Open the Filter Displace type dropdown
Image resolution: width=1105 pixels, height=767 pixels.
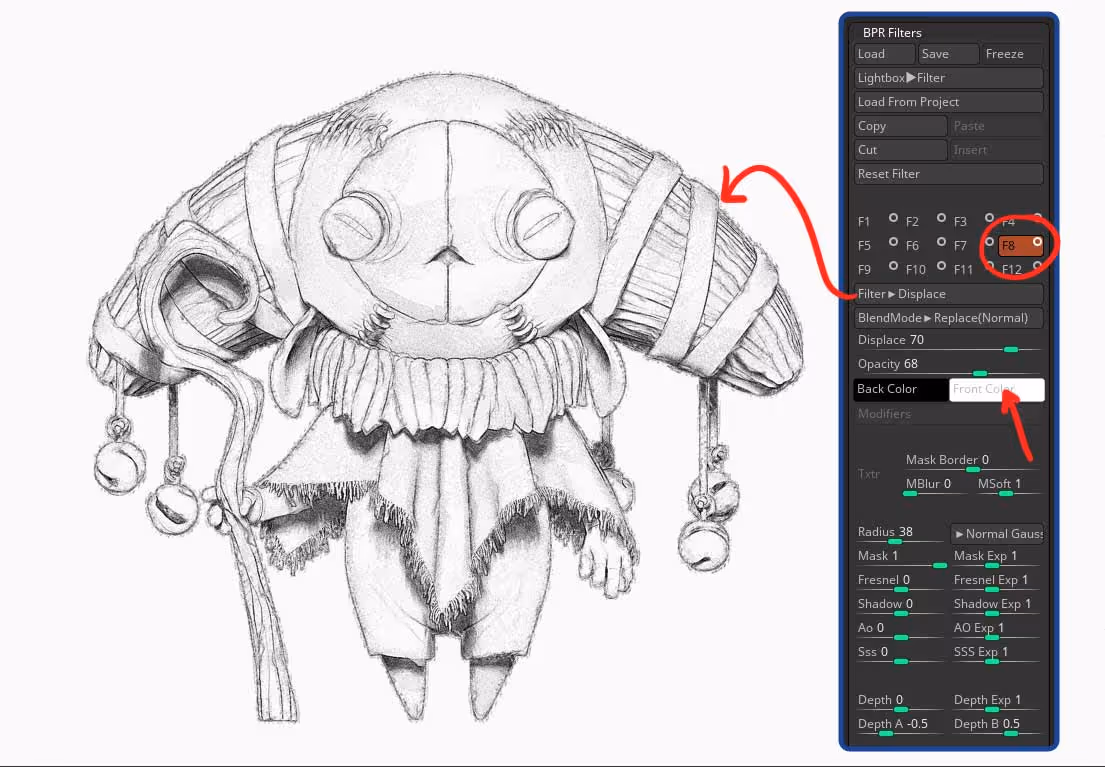click(x=949, y=294)
